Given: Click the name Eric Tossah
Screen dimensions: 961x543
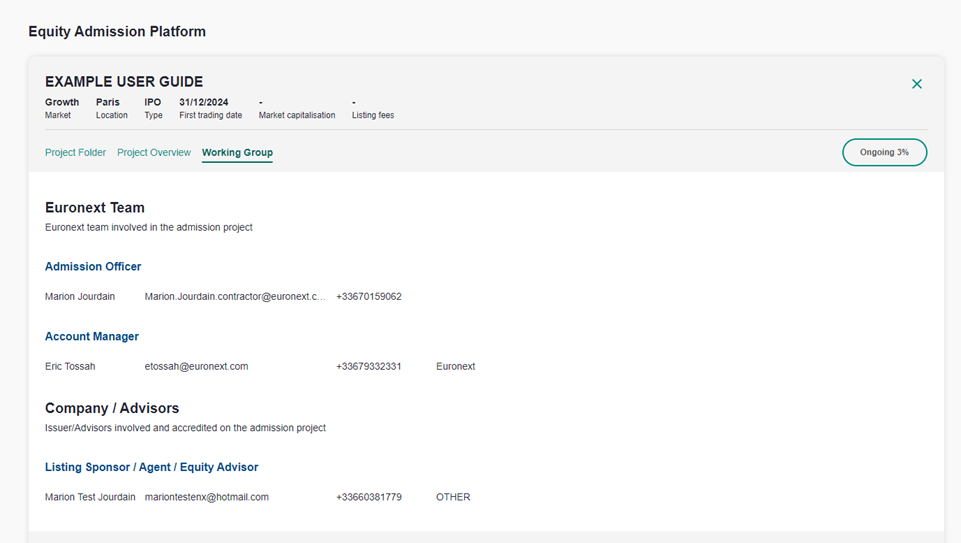Looking at the screenshot, I should point(70,366).
